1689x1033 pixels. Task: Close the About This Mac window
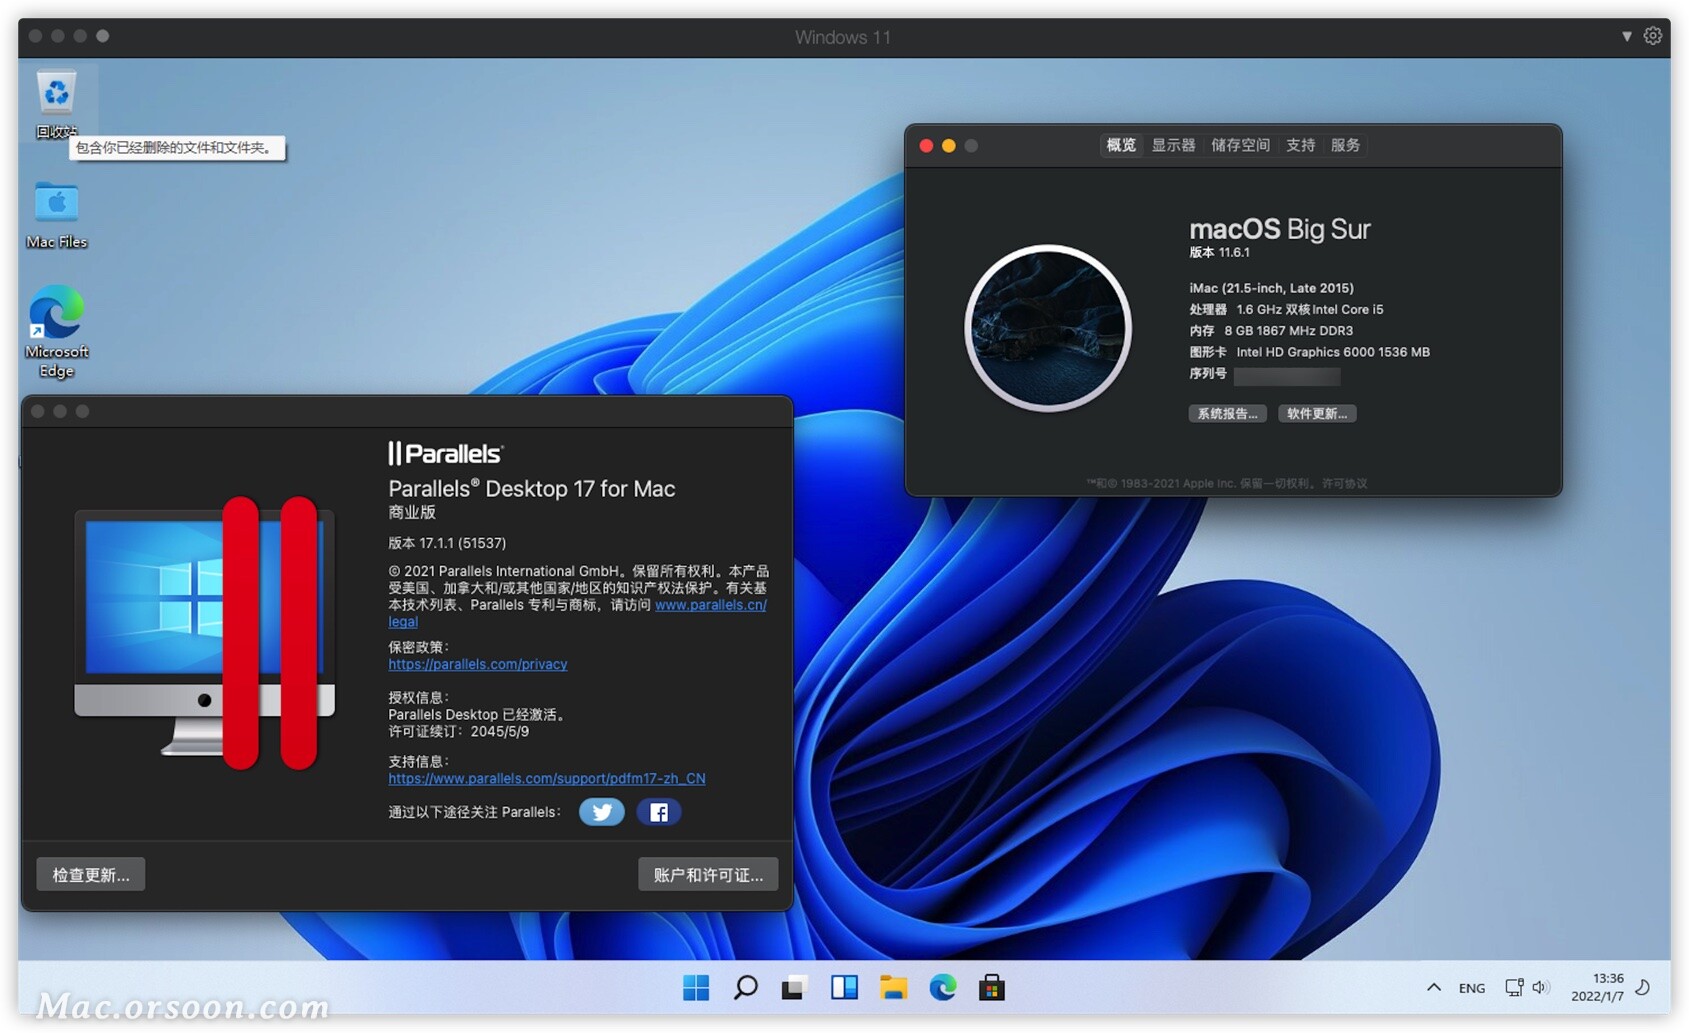click(927, 146)
